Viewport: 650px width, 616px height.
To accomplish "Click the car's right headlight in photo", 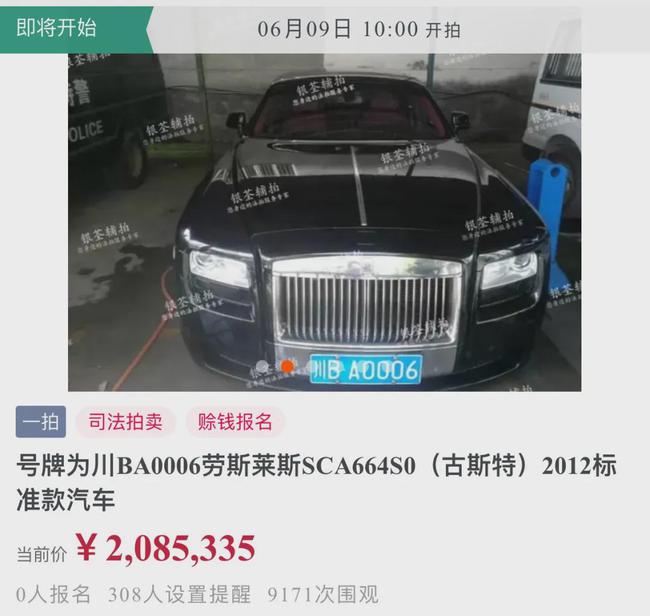I will (x=509, y=269).
